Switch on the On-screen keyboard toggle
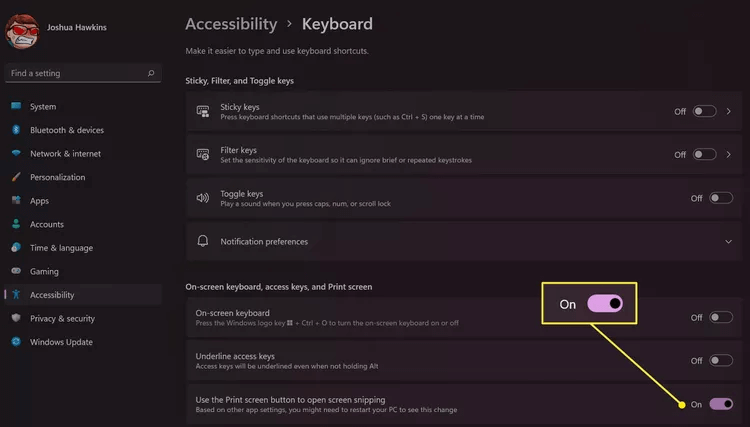 coord(721,318)
